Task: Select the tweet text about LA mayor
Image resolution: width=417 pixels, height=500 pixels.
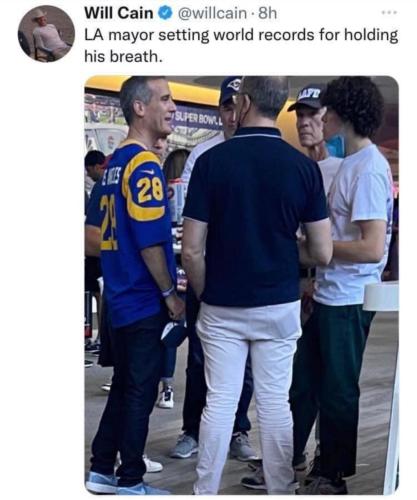Action: tap(241, 45)
